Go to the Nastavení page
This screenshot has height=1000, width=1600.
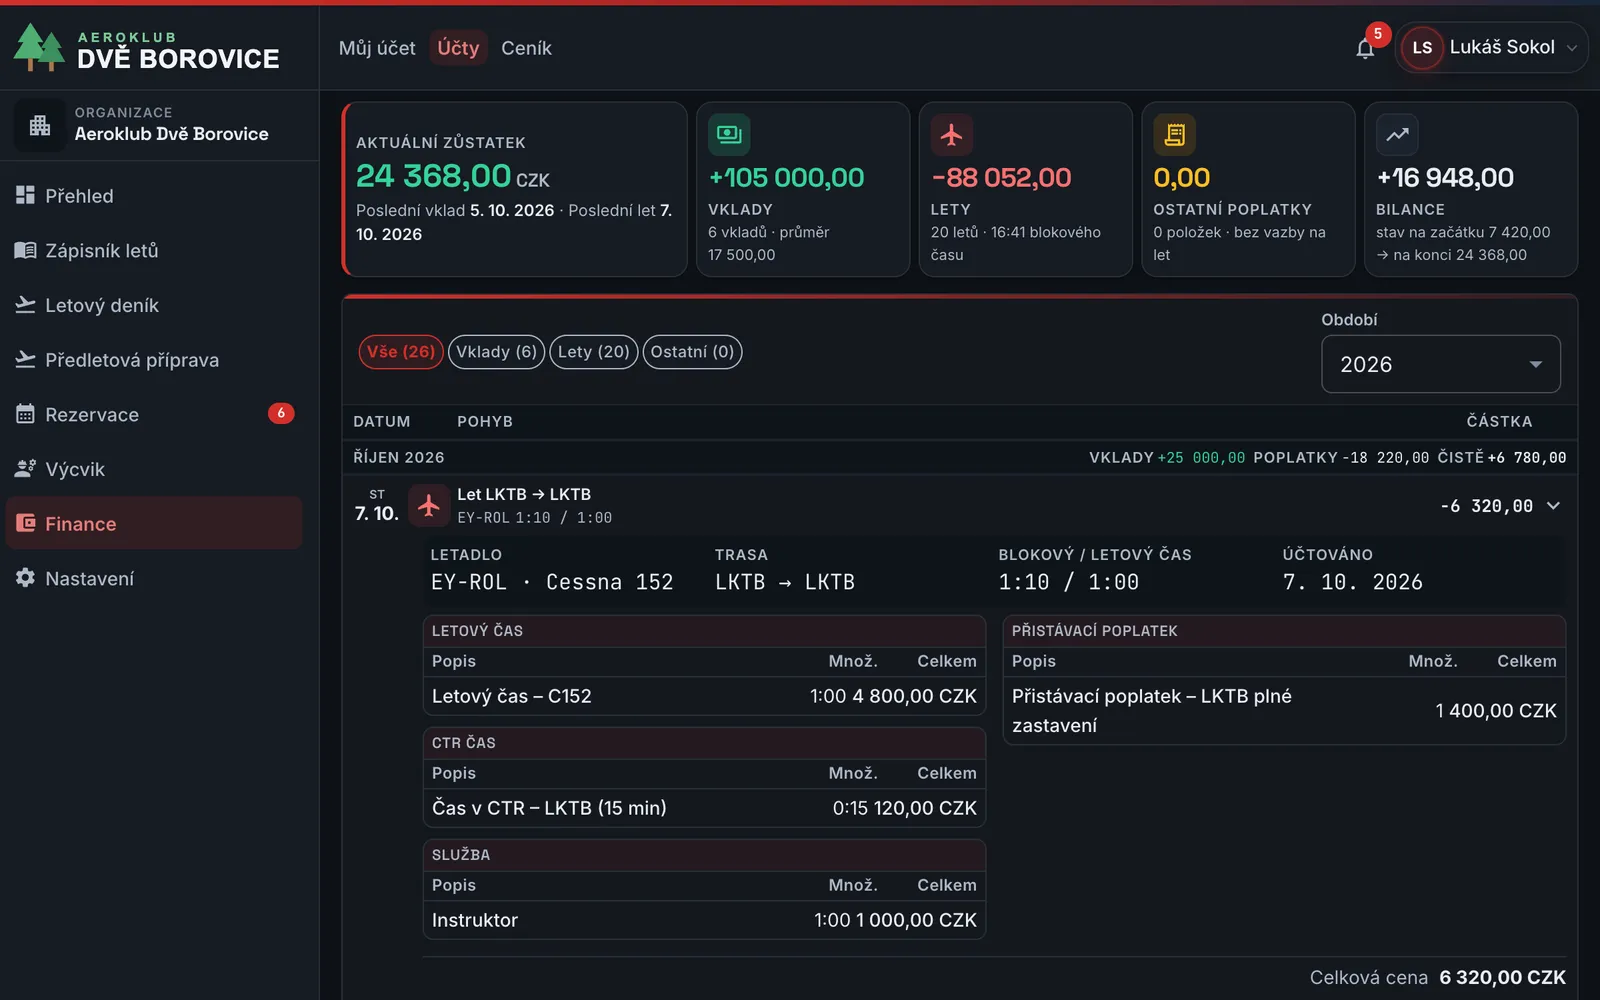(x=154, y=578)
